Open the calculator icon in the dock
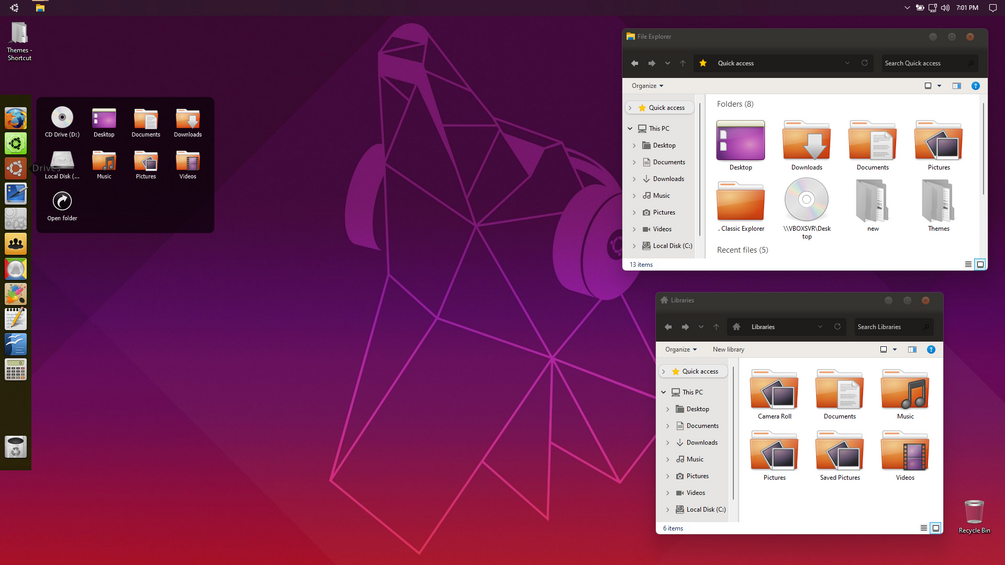 click(x=15, y=370)
